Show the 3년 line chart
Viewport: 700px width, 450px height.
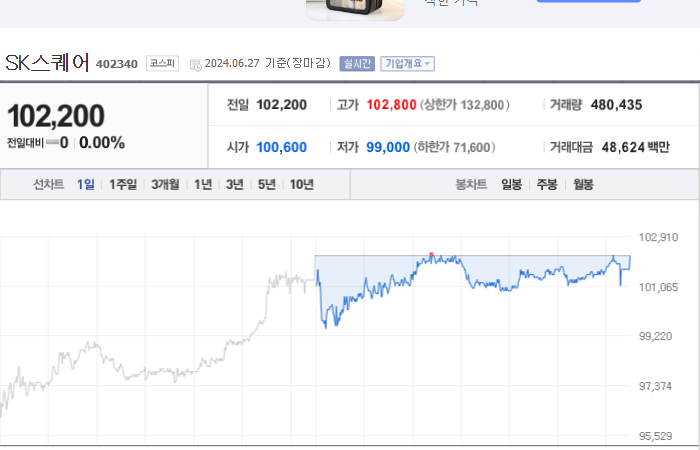click(x=234, y=184)
